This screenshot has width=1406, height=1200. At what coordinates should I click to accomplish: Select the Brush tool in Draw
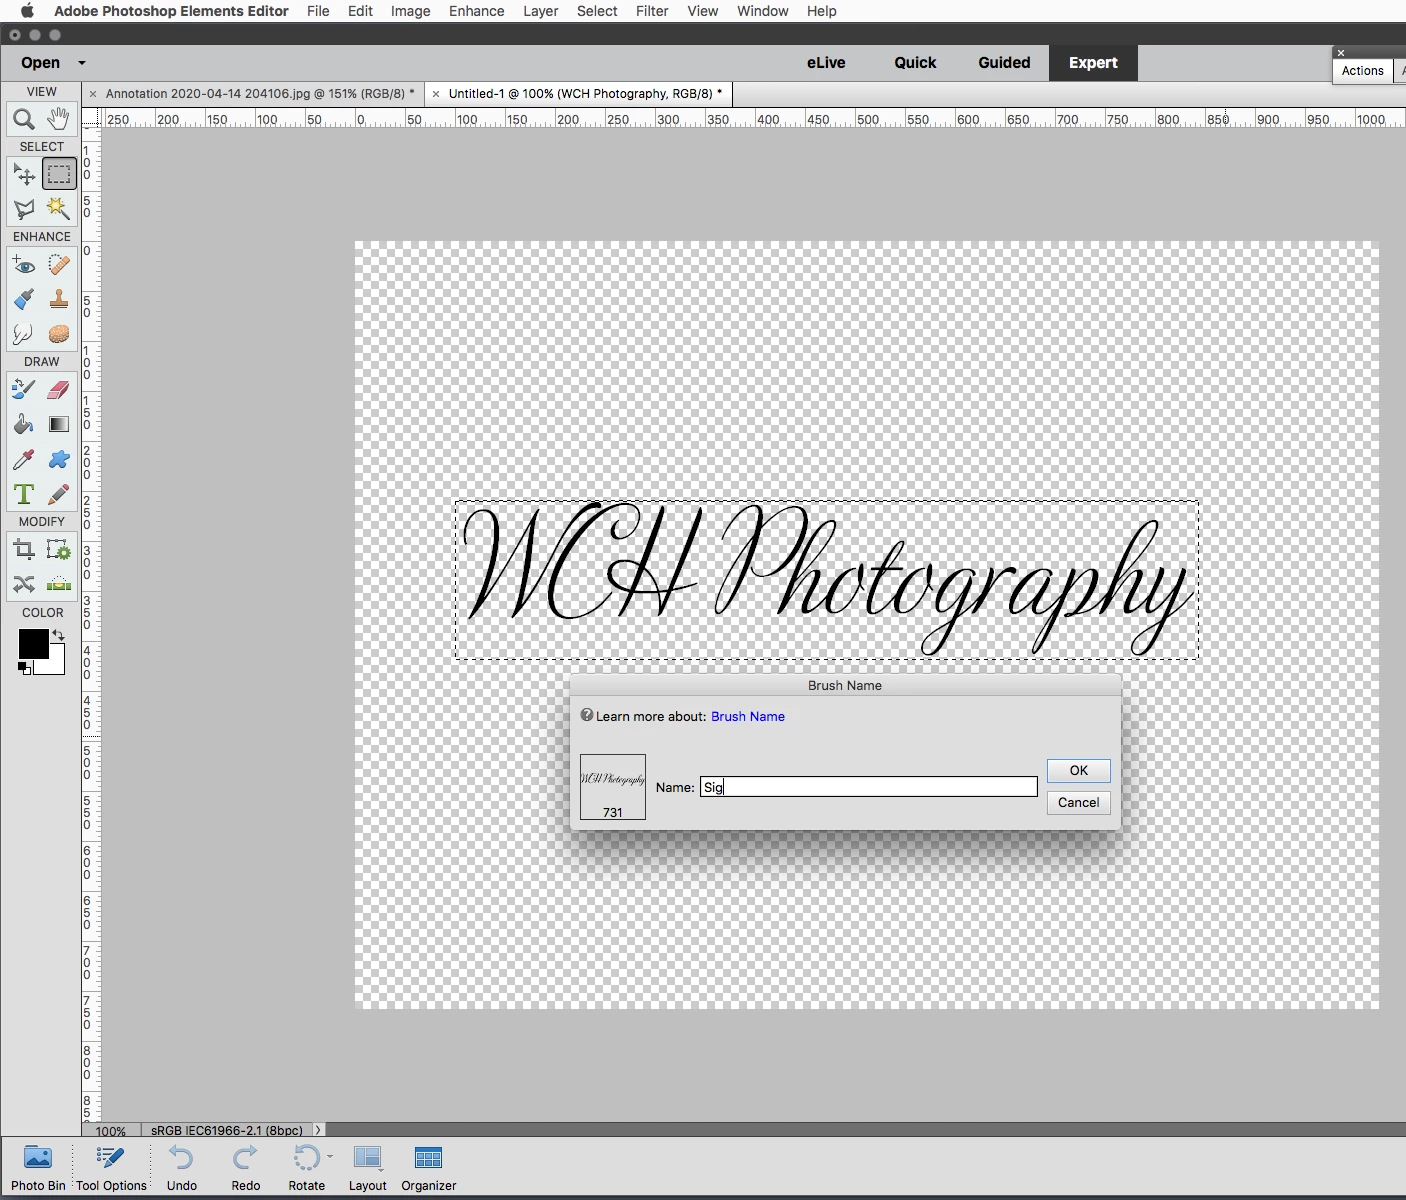point(24,390)
